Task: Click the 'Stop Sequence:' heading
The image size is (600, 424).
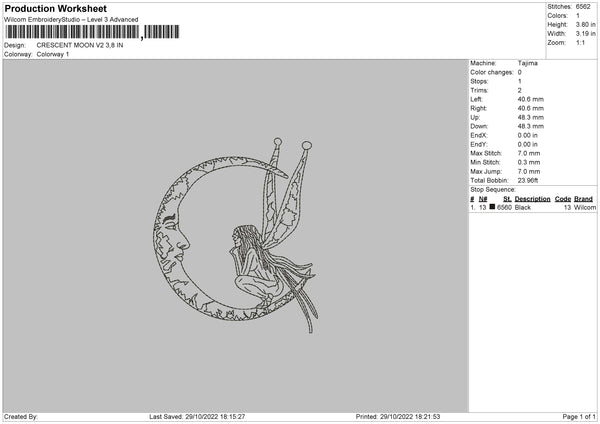Action: [x=493, y=190]
